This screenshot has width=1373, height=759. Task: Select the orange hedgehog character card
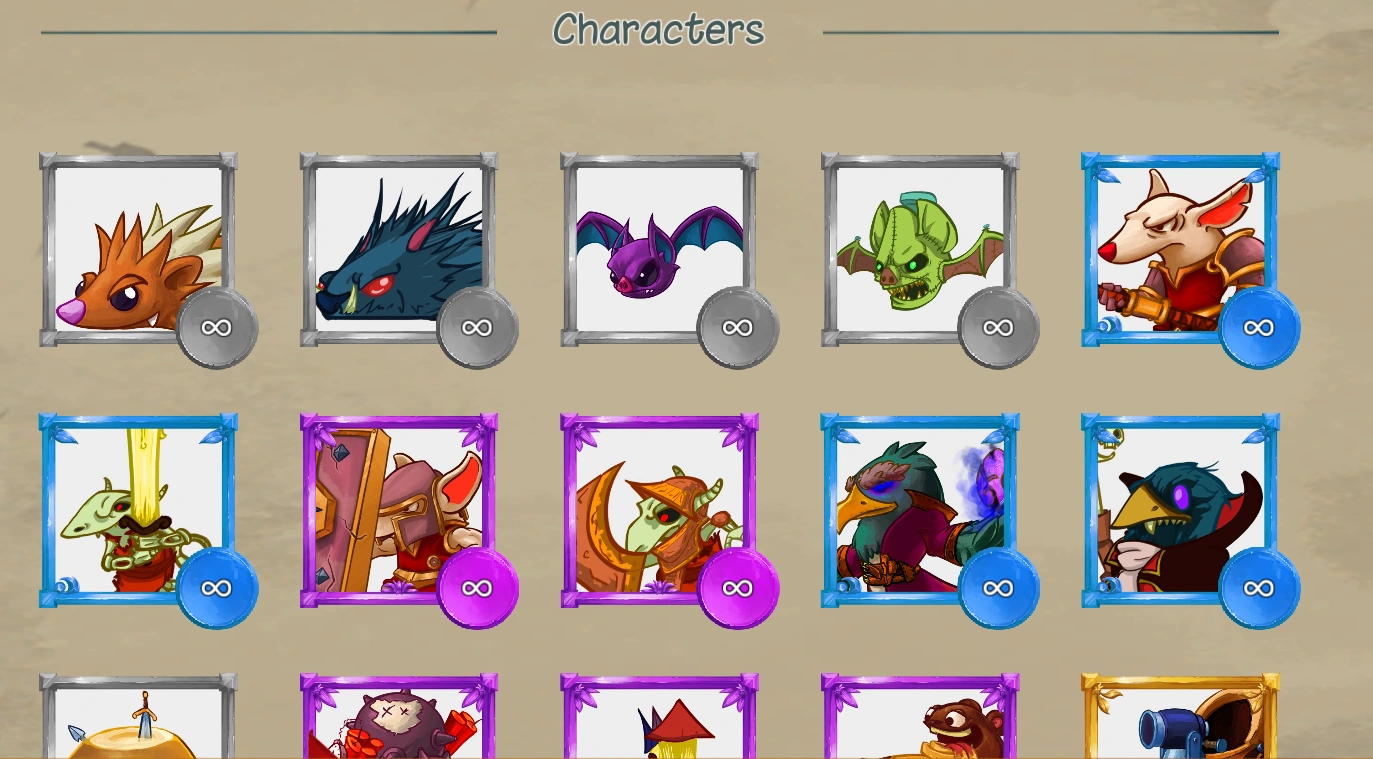[x=138, y=250]
